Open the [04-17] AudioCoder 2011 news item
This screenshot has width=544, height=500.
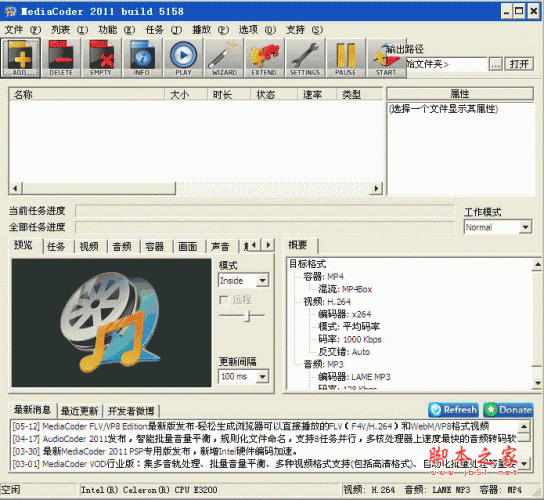pyautogui.click(x=264, y=439)
